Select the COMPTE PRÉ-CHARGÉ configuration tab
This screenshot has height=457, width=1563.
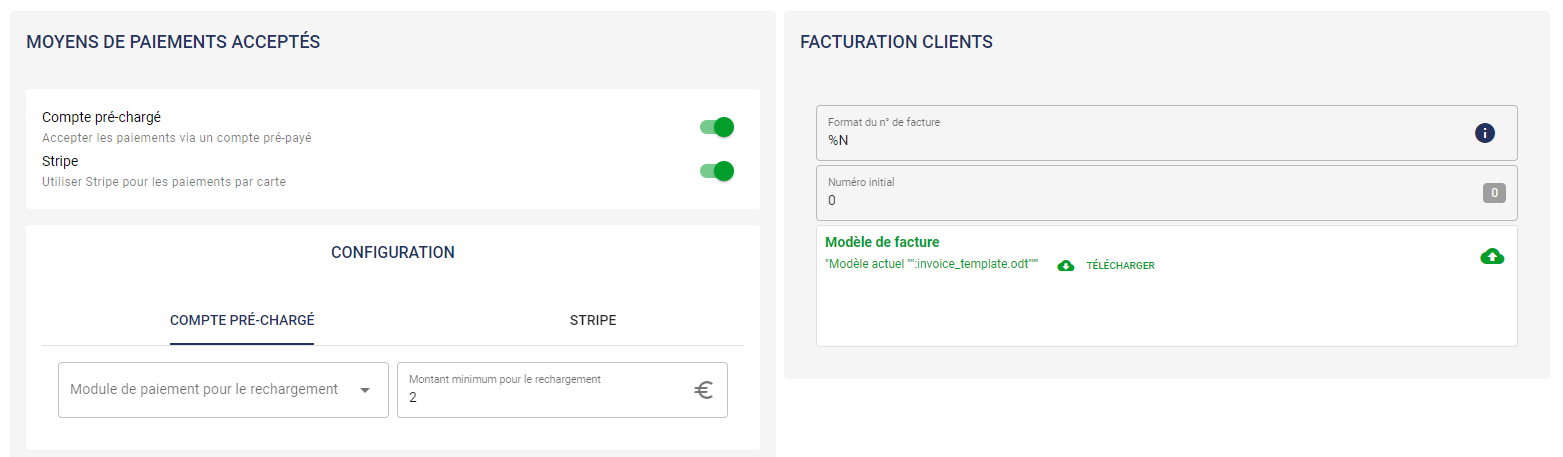(x=242, y=320)
